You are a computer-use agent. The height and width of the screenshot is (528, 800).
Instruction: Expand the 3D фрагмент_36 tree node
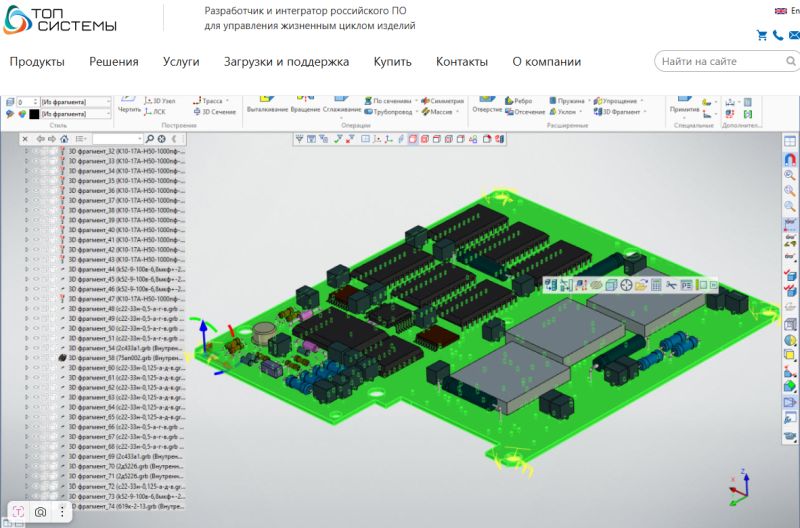(x=26, y=190)
